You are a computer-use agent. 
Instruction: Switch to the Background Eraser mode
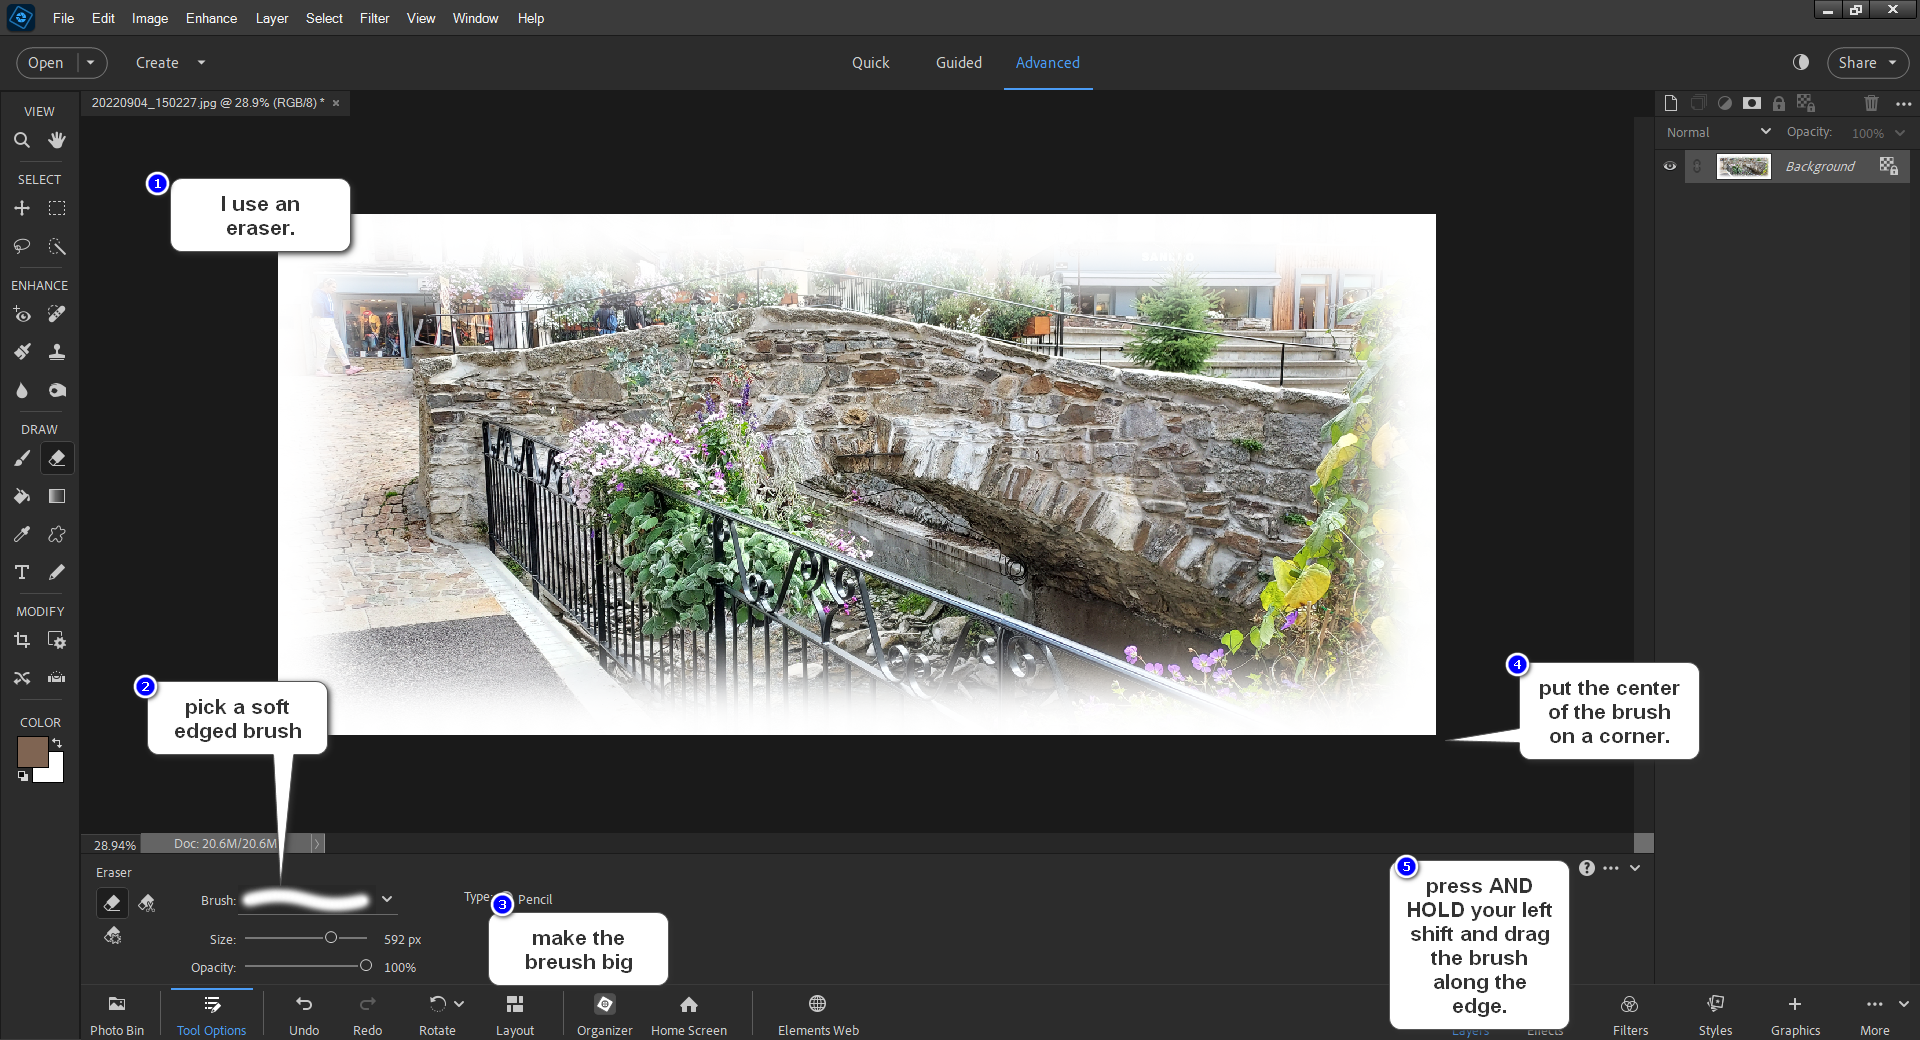(x=147, y=903)
